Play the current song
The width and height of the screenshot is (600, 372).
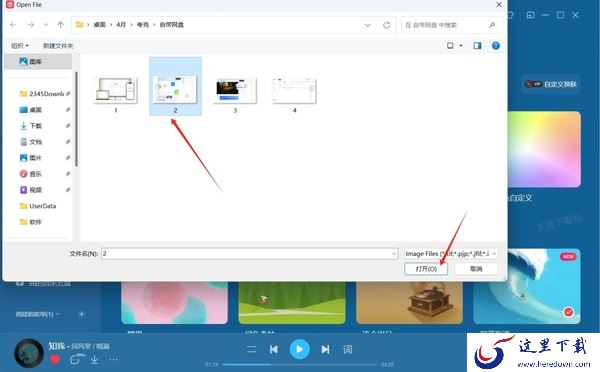(x=300, y=349)
